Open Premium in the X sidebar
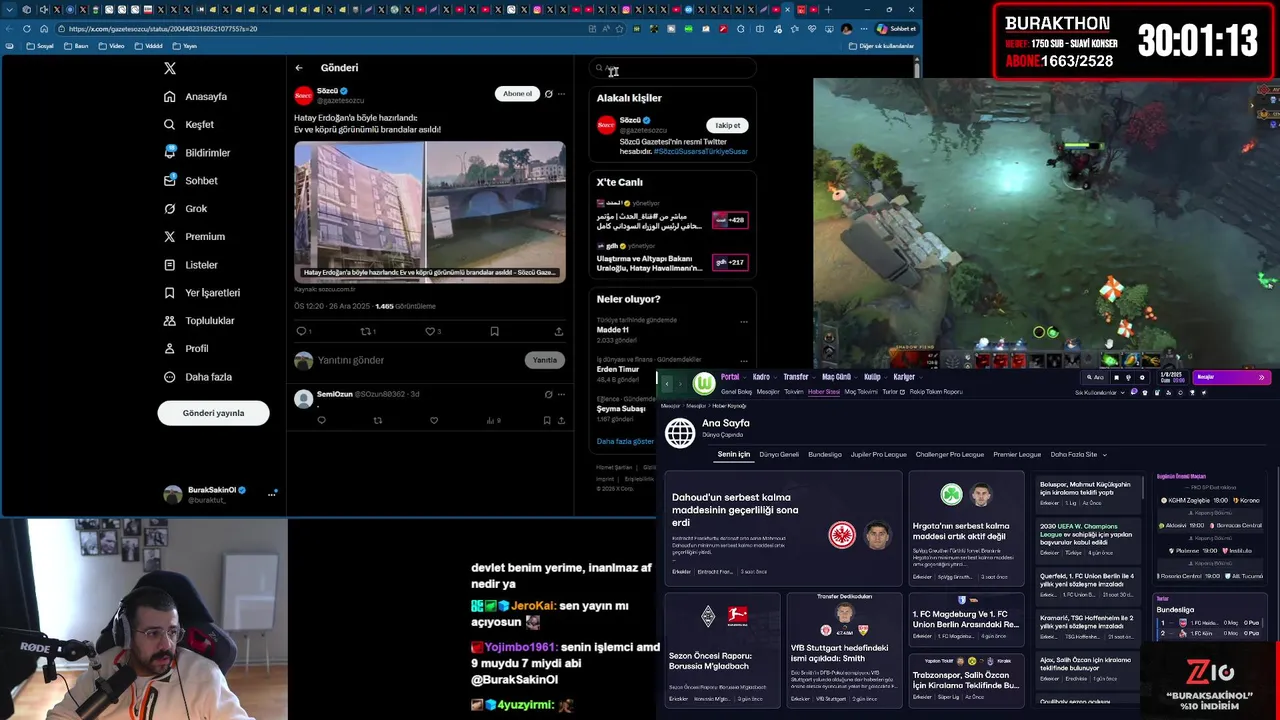The width and height of the screenshot is (1280, 720). pyautogui.click(x=194, y=237)
